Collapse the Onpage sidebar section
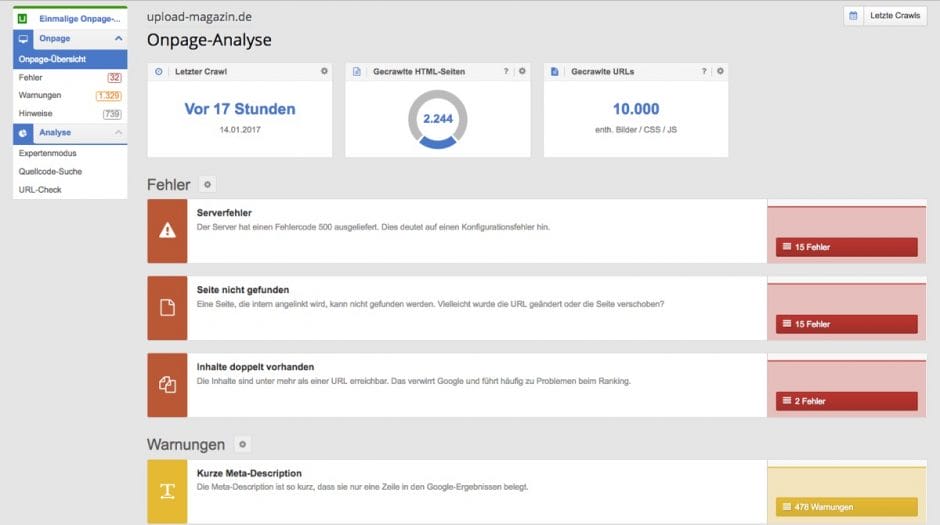Image resolution: width=940 pixels, height=525 pixels. 118,39
